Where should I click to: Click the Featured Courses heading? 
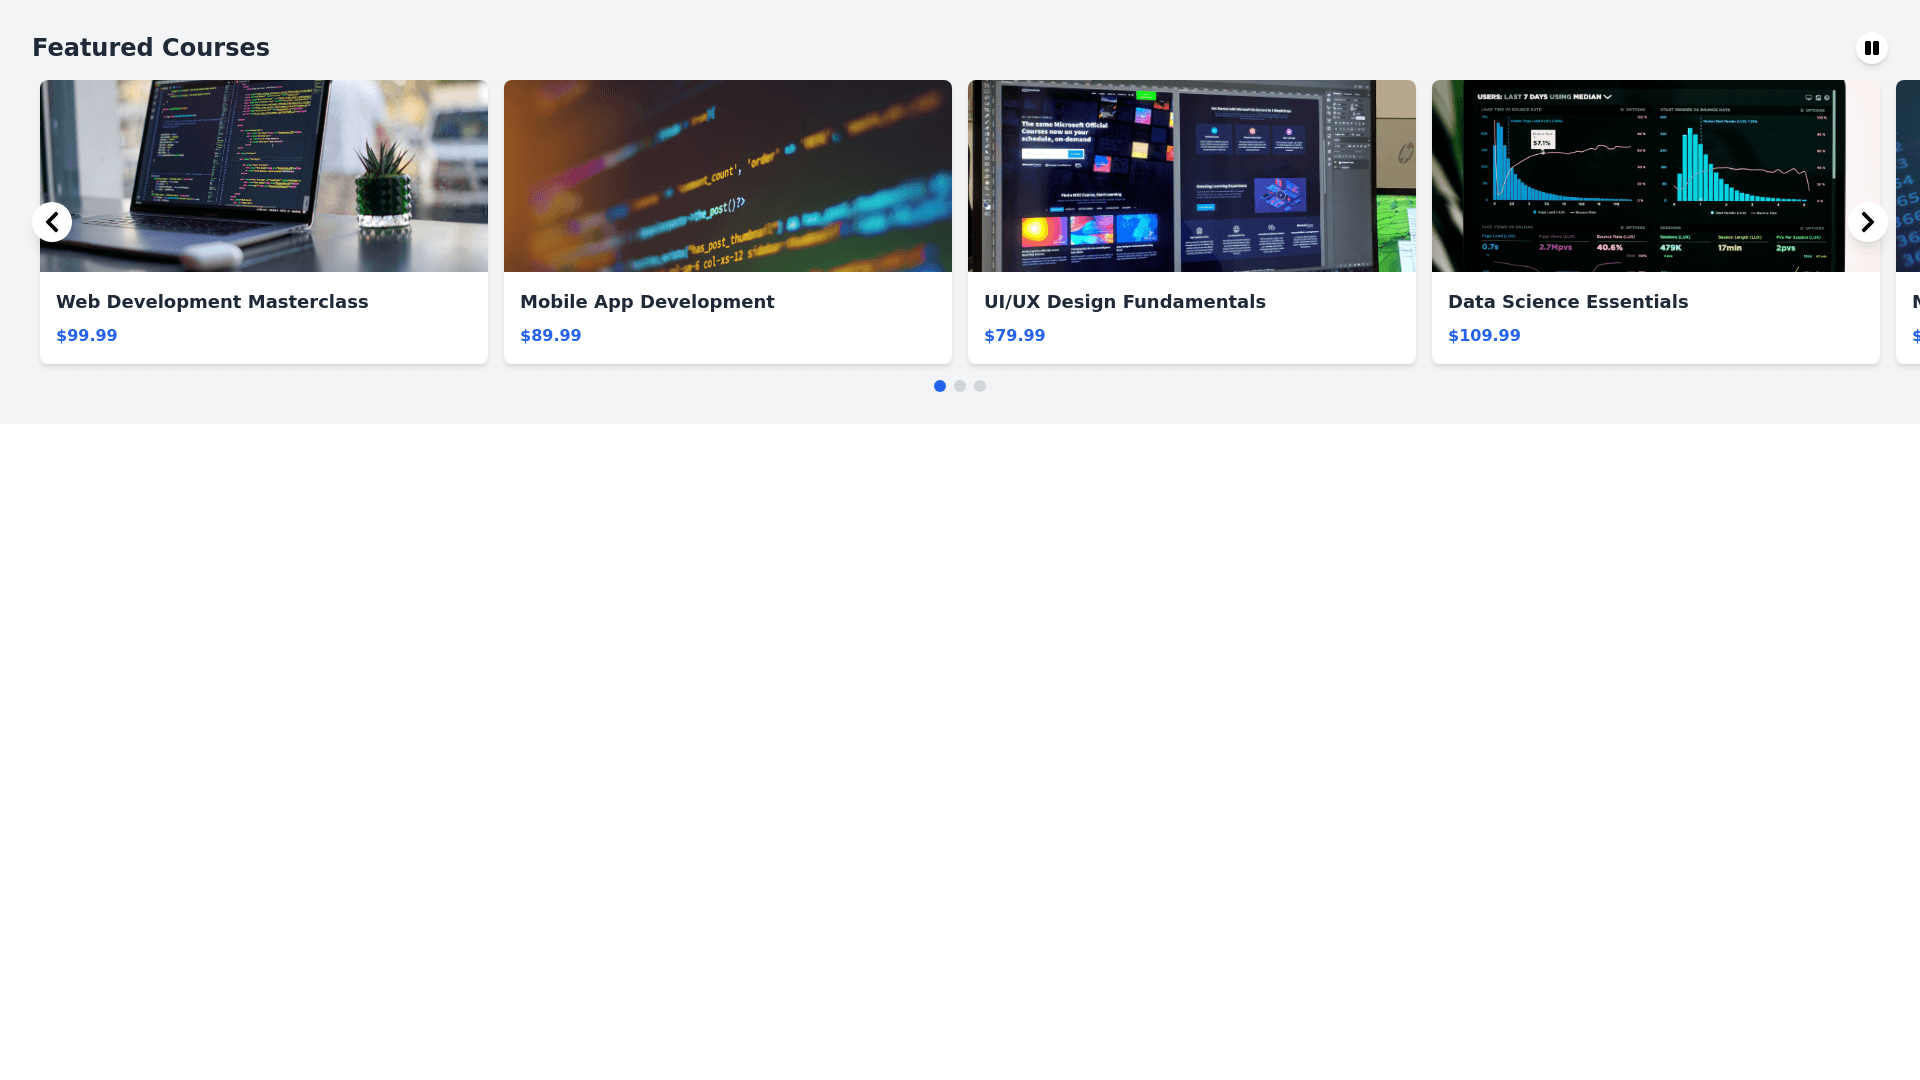[151, 48]
